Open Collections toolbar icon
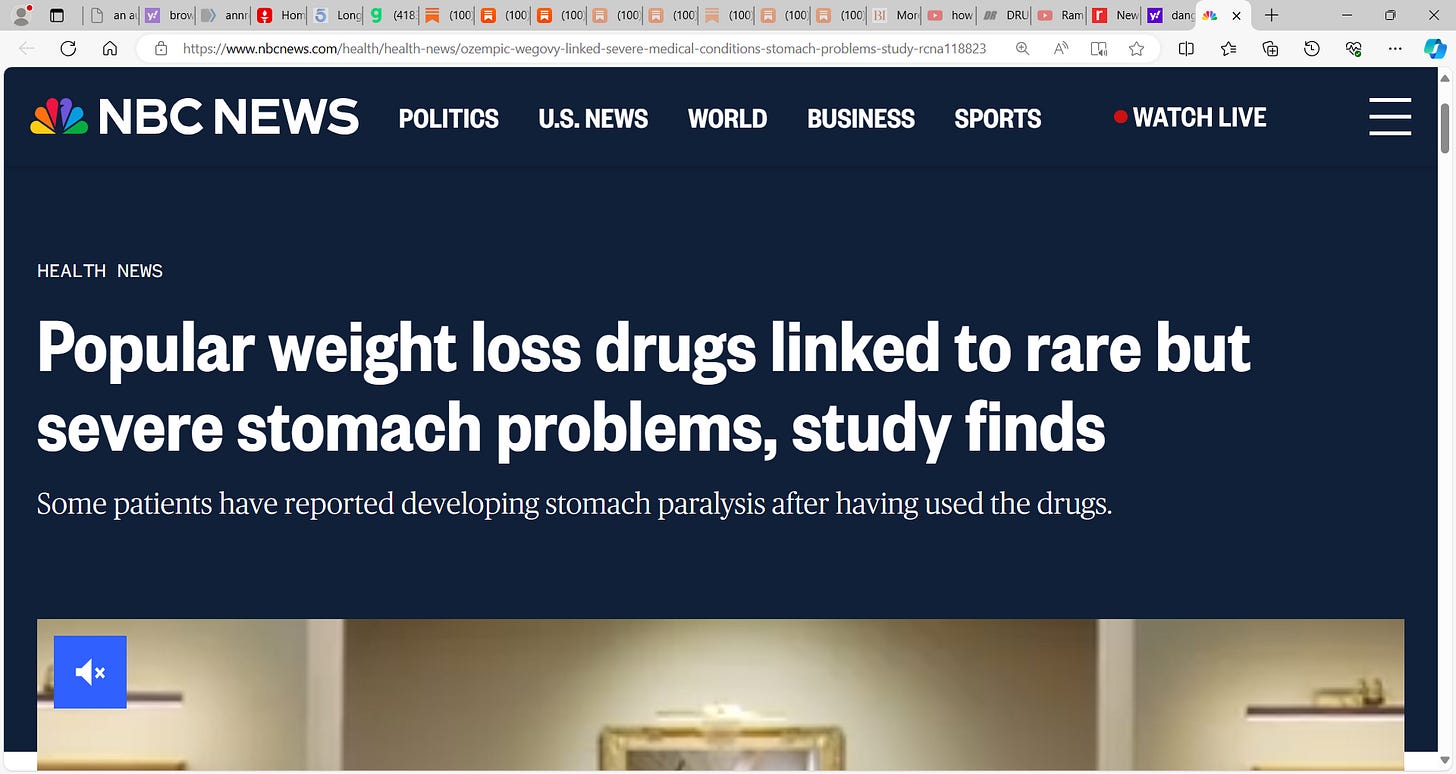 pyautogui.click(x=1270, y=48)
